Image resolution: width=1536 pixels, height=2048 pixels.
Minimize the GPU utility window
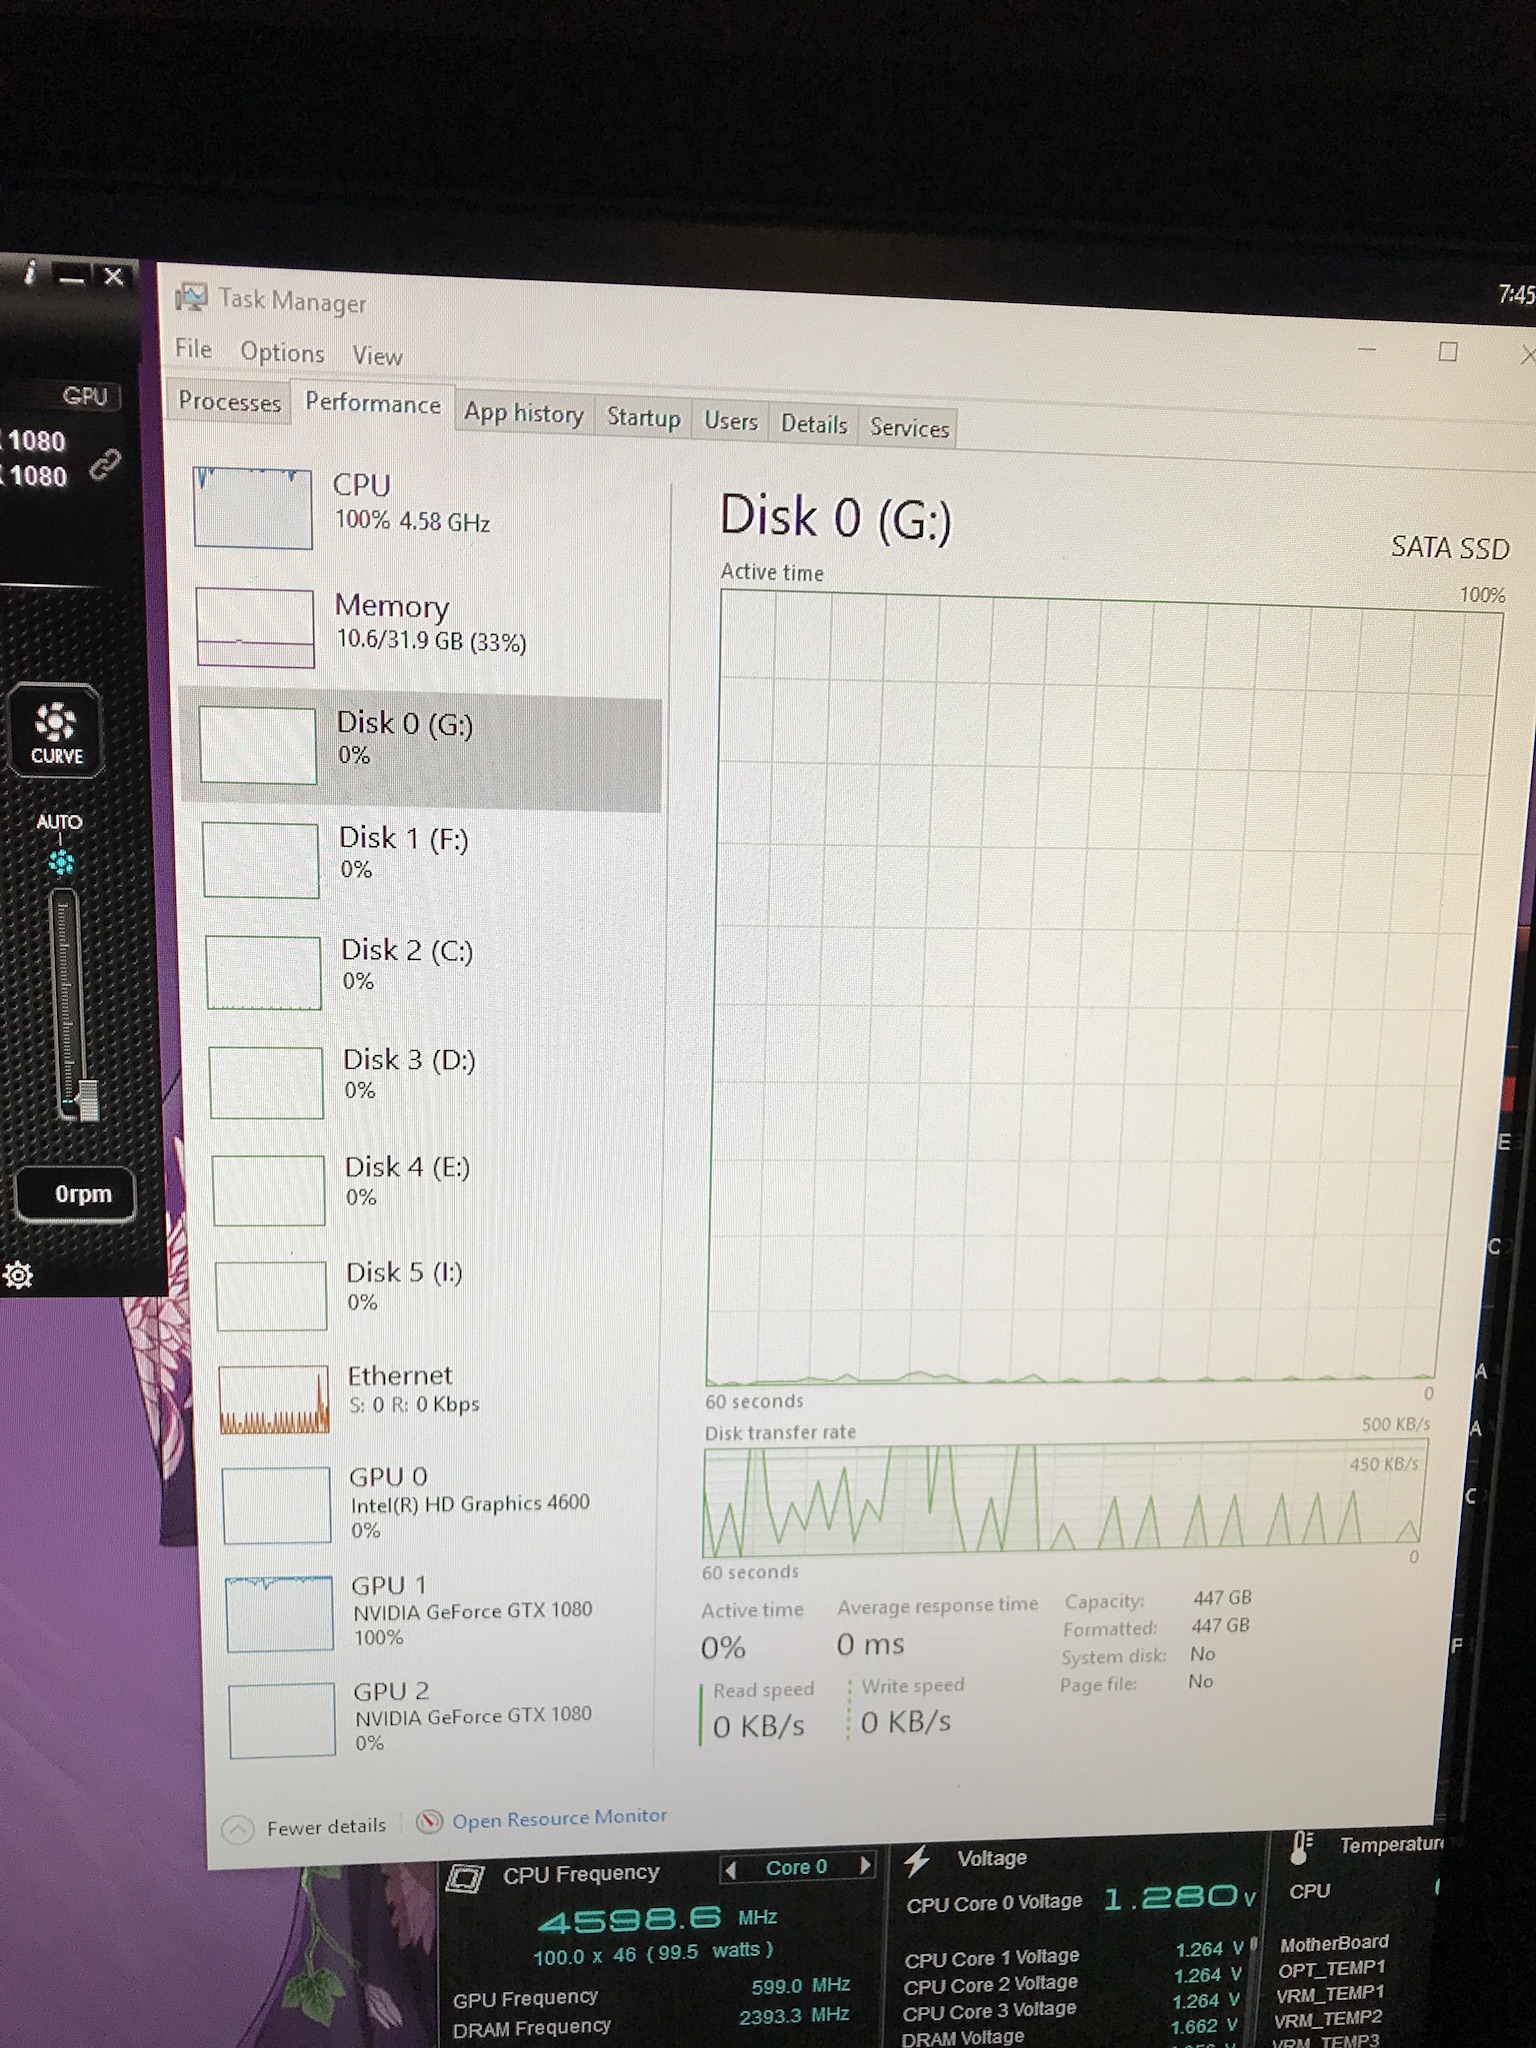click(71, 279)
